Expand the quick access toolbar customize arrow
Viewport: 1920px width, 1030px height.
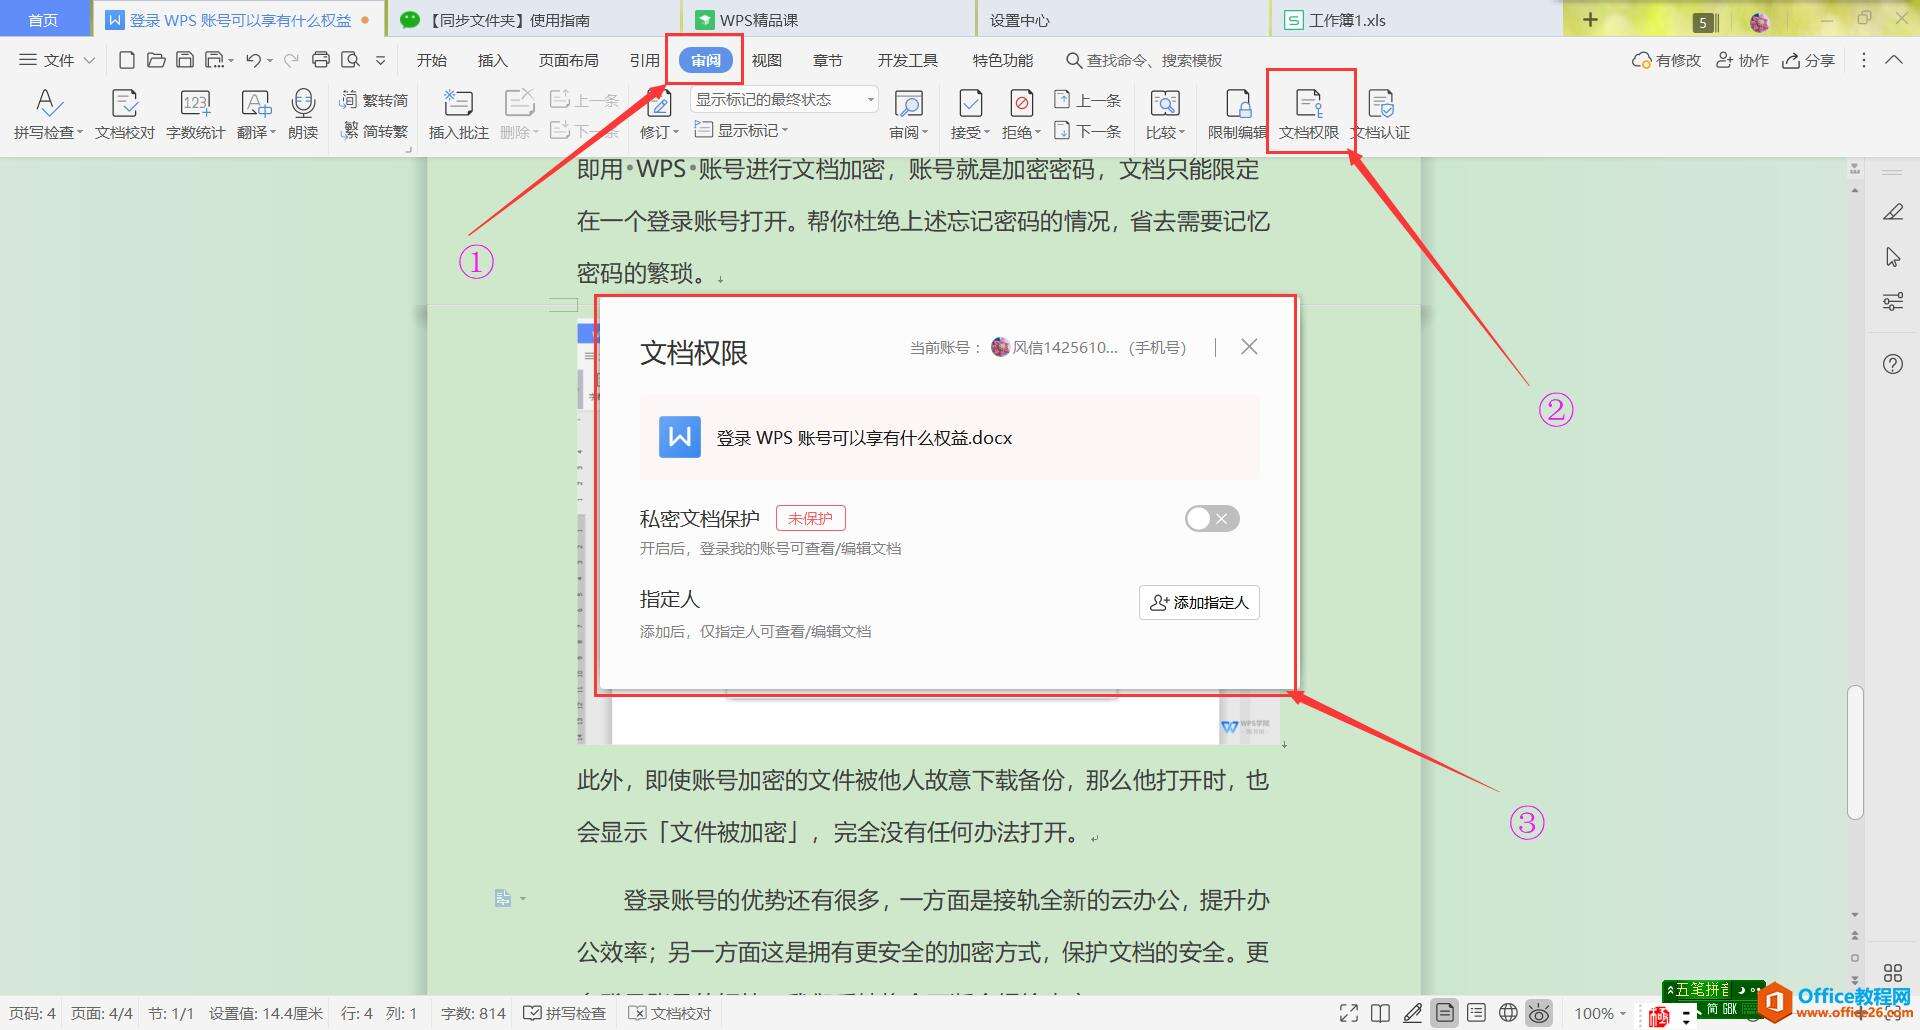381,60
